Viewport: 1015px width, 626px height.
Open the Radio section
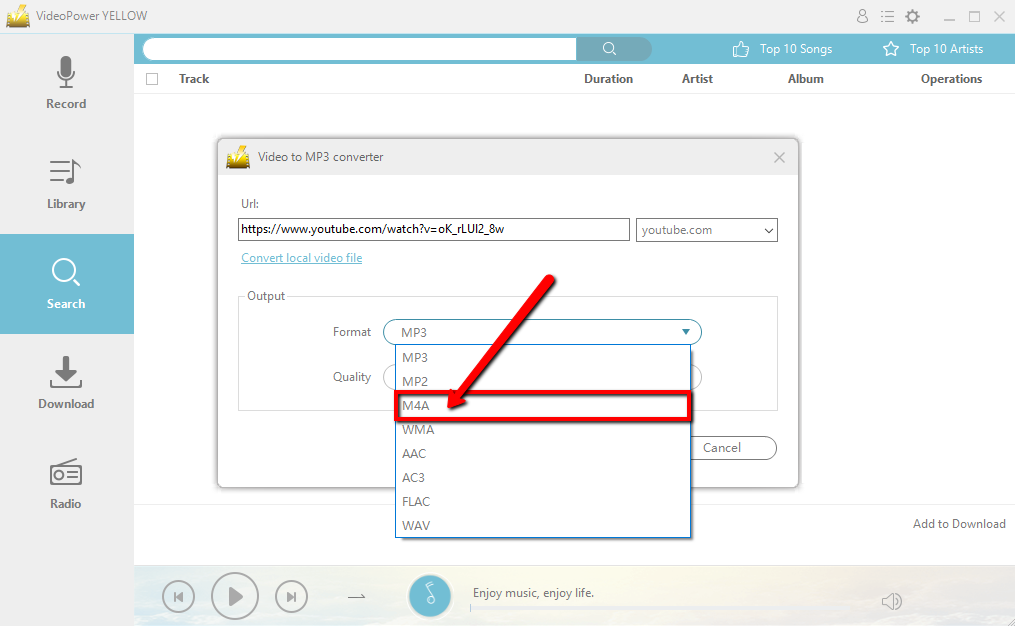tap(66, 480)
